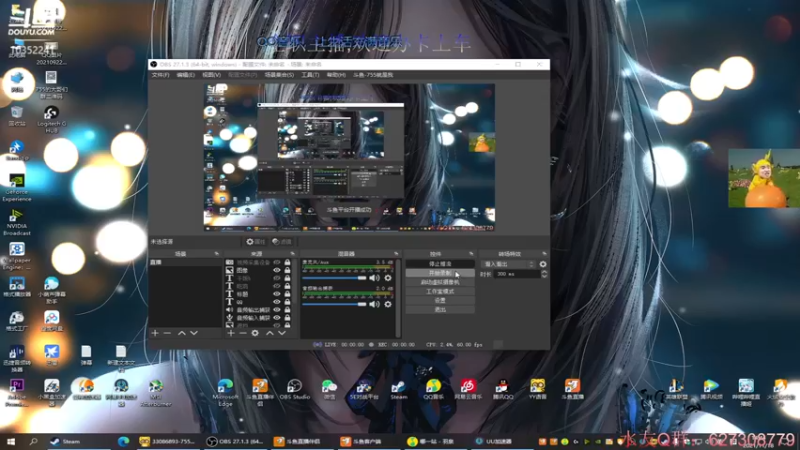Image resolution: width=800 pixels, height=450 pixels.
Task: Open GeForce Experience desktop icon
Action: tap(17, 187)
